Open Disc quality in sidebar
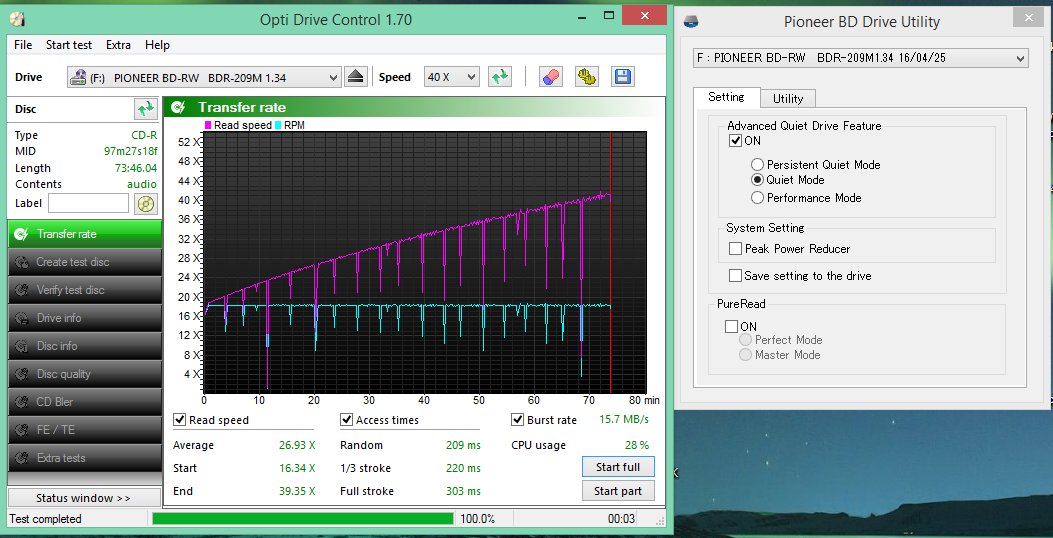 (85, 374)
